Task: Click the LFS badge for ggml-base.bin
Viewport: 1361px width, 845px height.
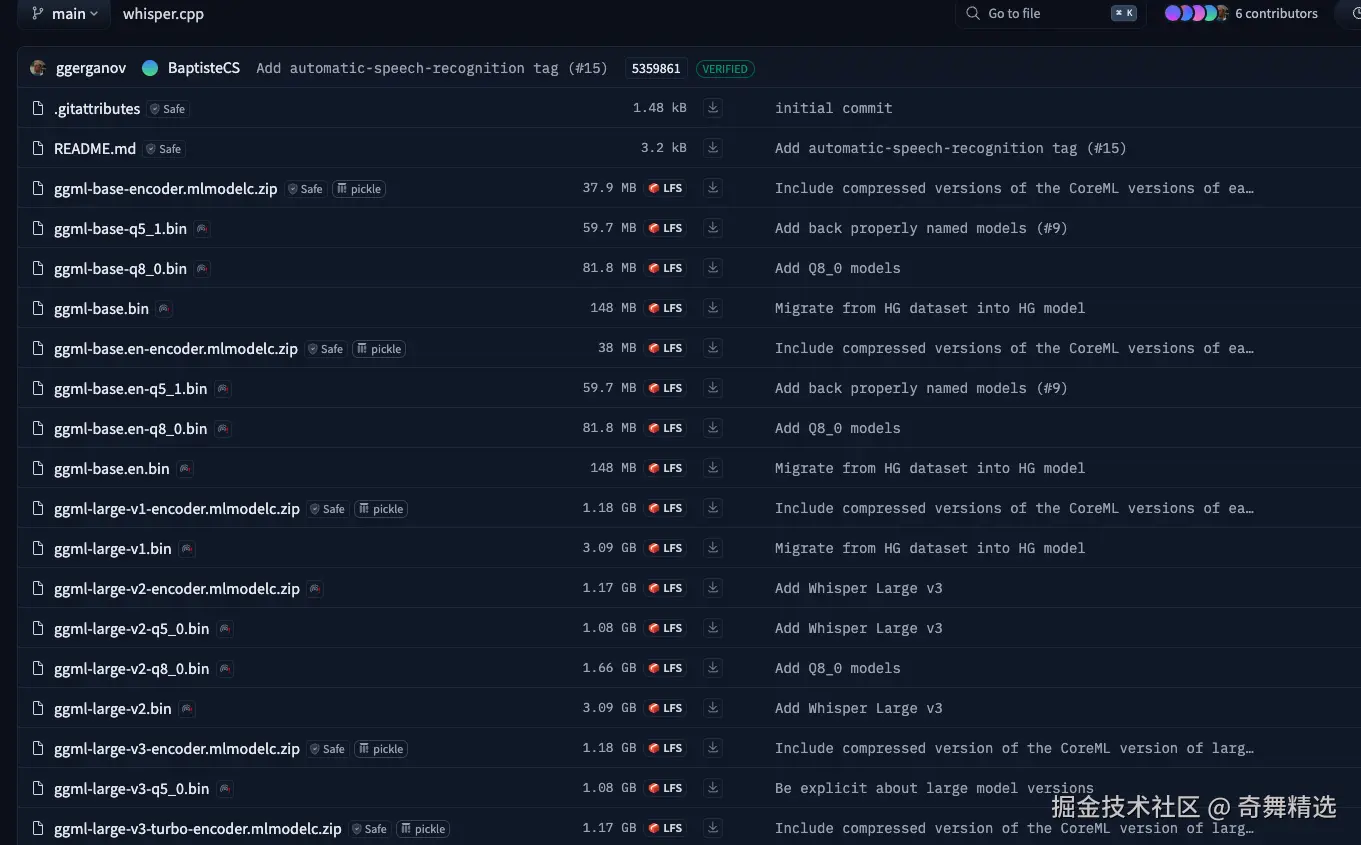Action: 665,308
